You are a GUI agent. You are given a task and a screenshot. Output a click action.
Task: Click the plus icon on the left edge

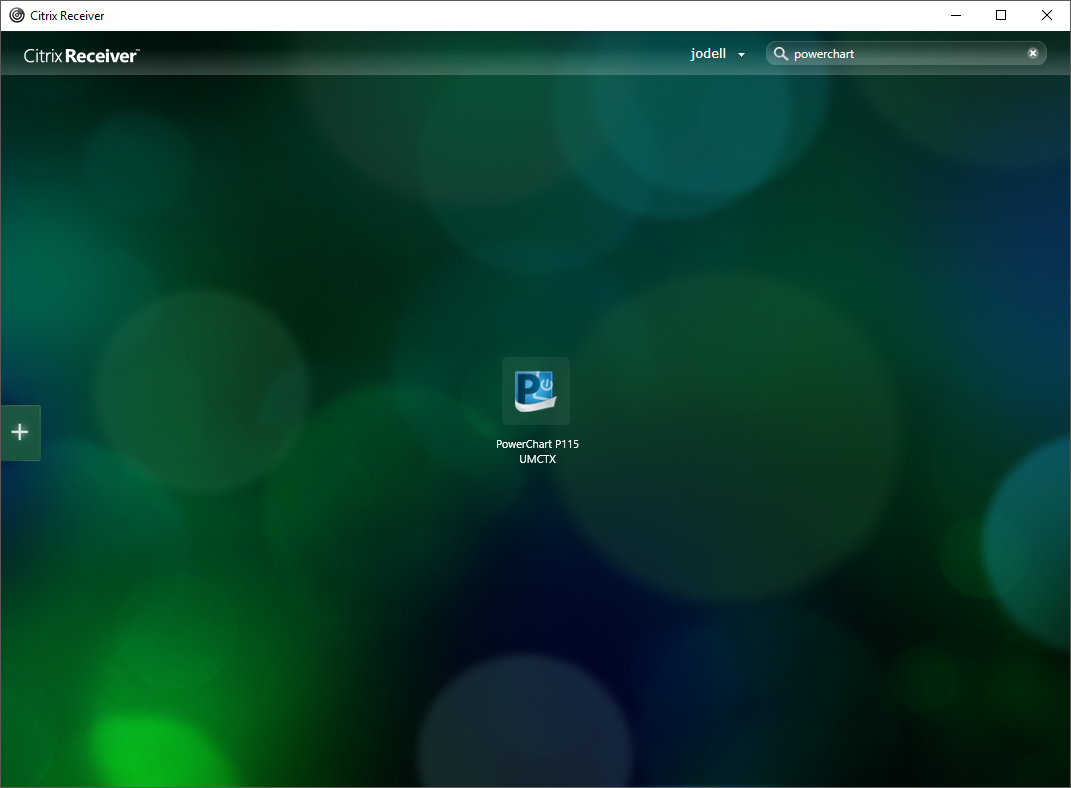click(x=19, y=431)
